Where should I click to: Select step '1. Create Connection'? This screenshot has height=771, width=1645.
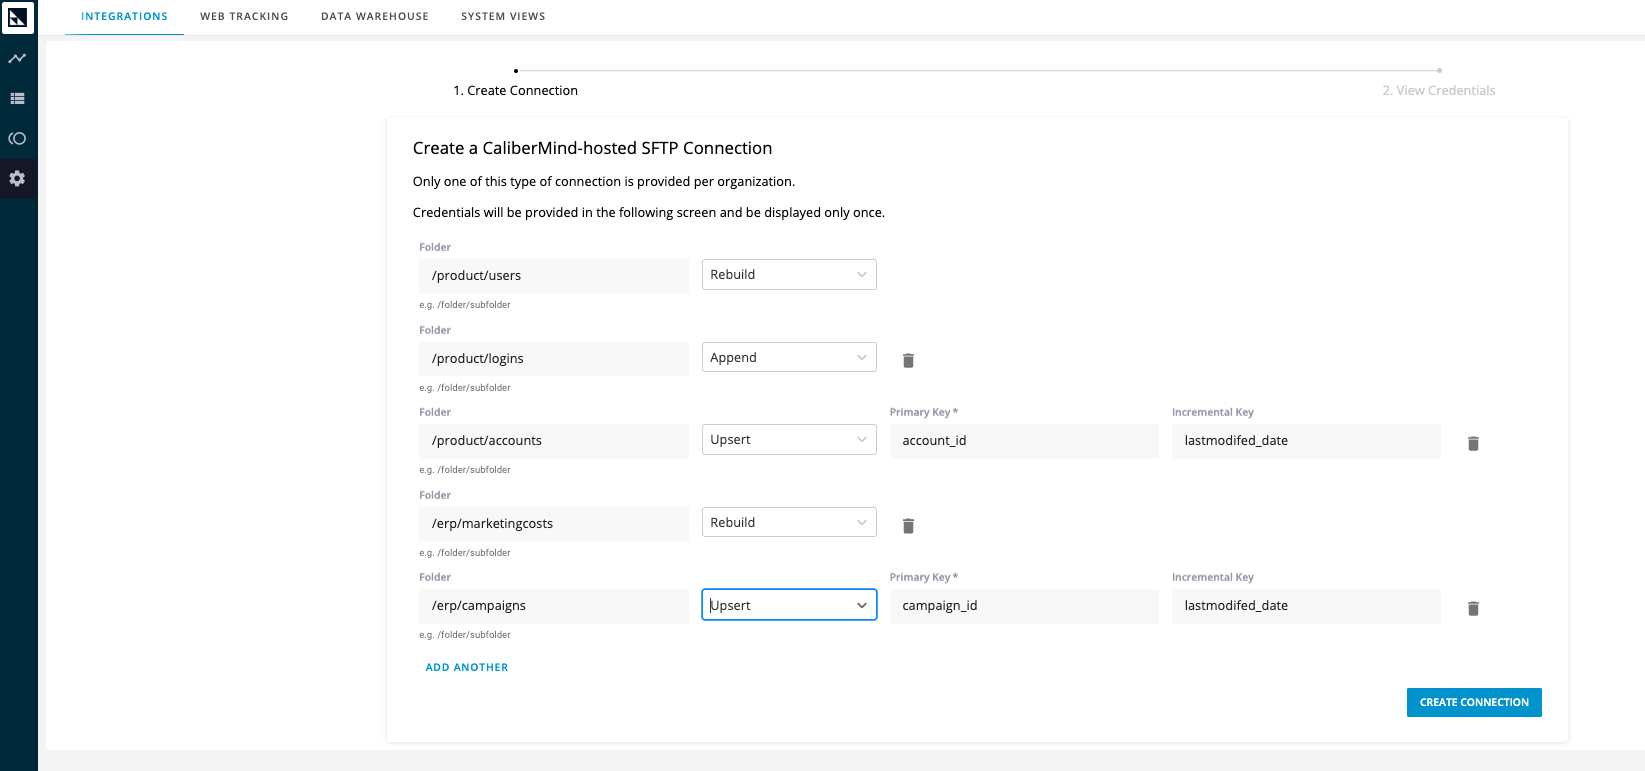pyautogui.click(x=516, y=90)
